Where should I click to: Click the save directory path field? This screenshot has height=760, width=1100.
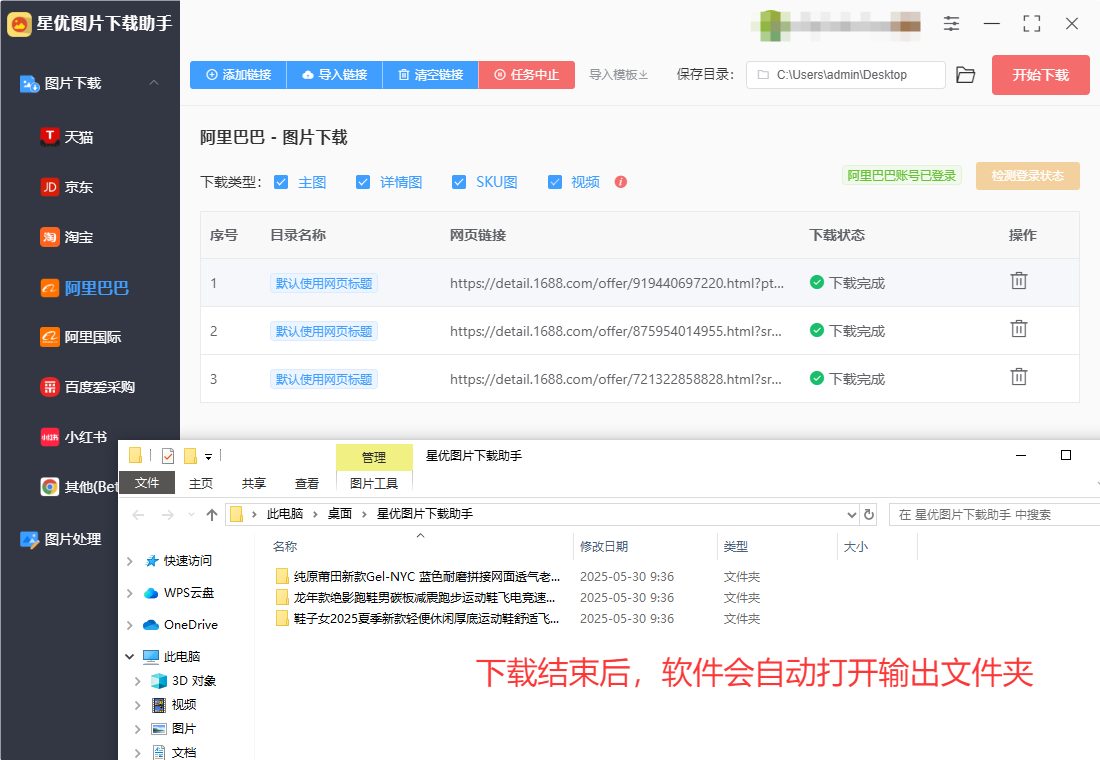[x=845, y=75]
